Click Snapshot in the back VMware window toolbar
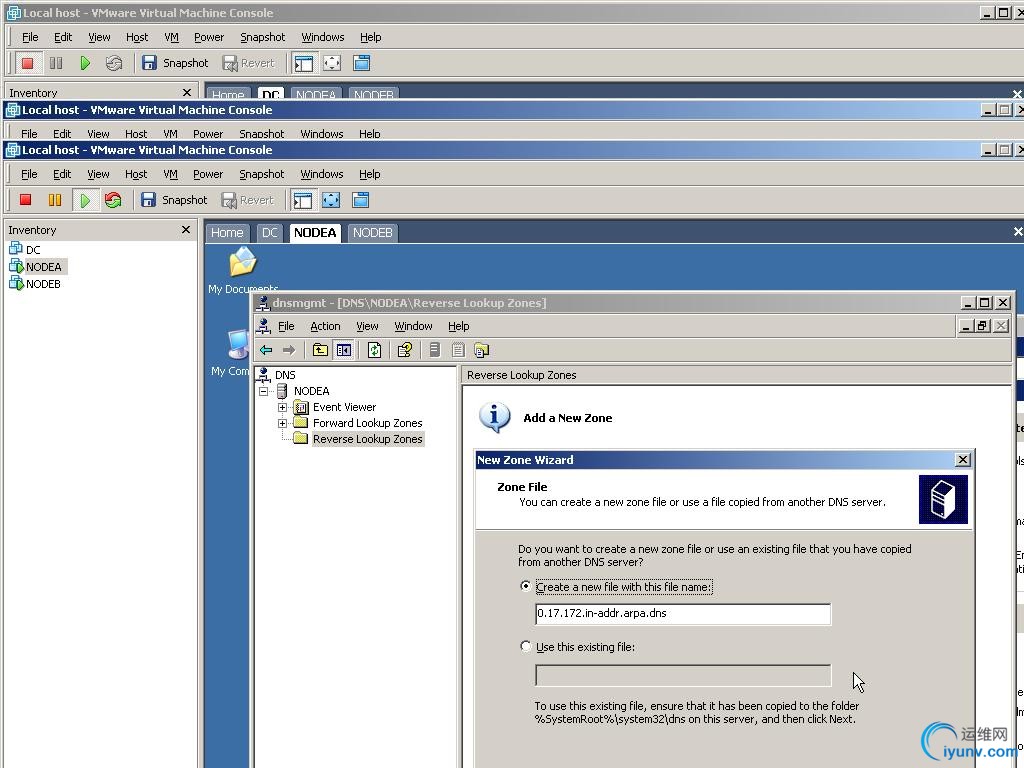 (176, 63)
